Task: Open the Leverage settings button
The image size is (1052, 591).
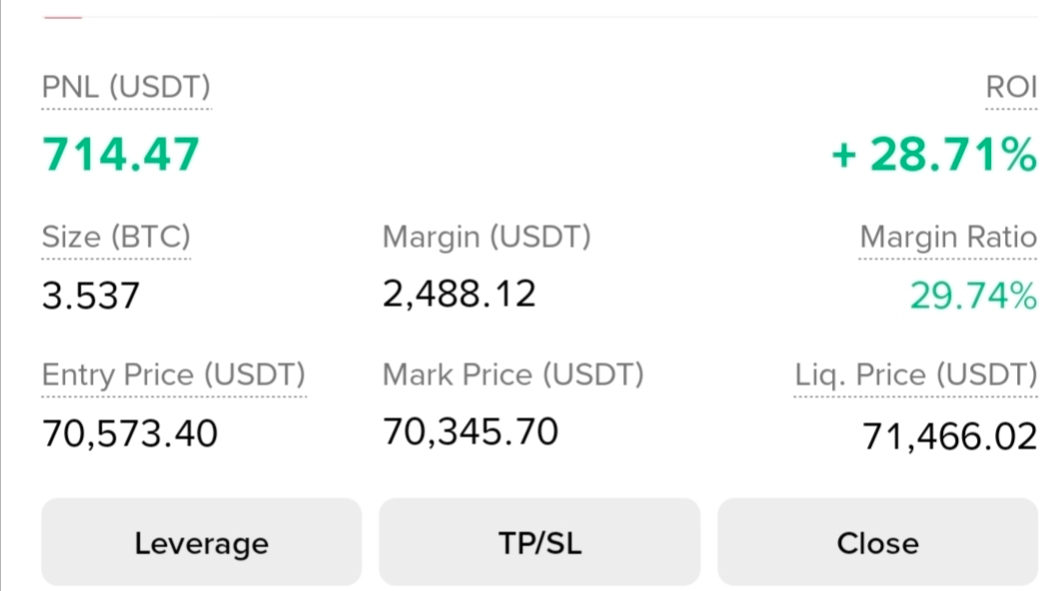Action: click(x=201, y=542)
